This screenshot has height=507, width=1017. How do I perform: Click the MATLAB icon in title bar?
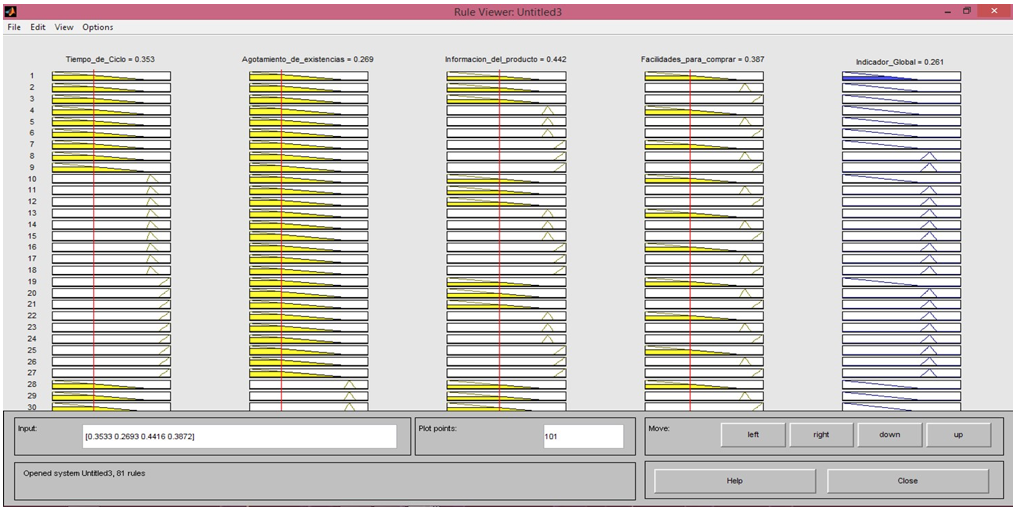click(x=12, y=11)
